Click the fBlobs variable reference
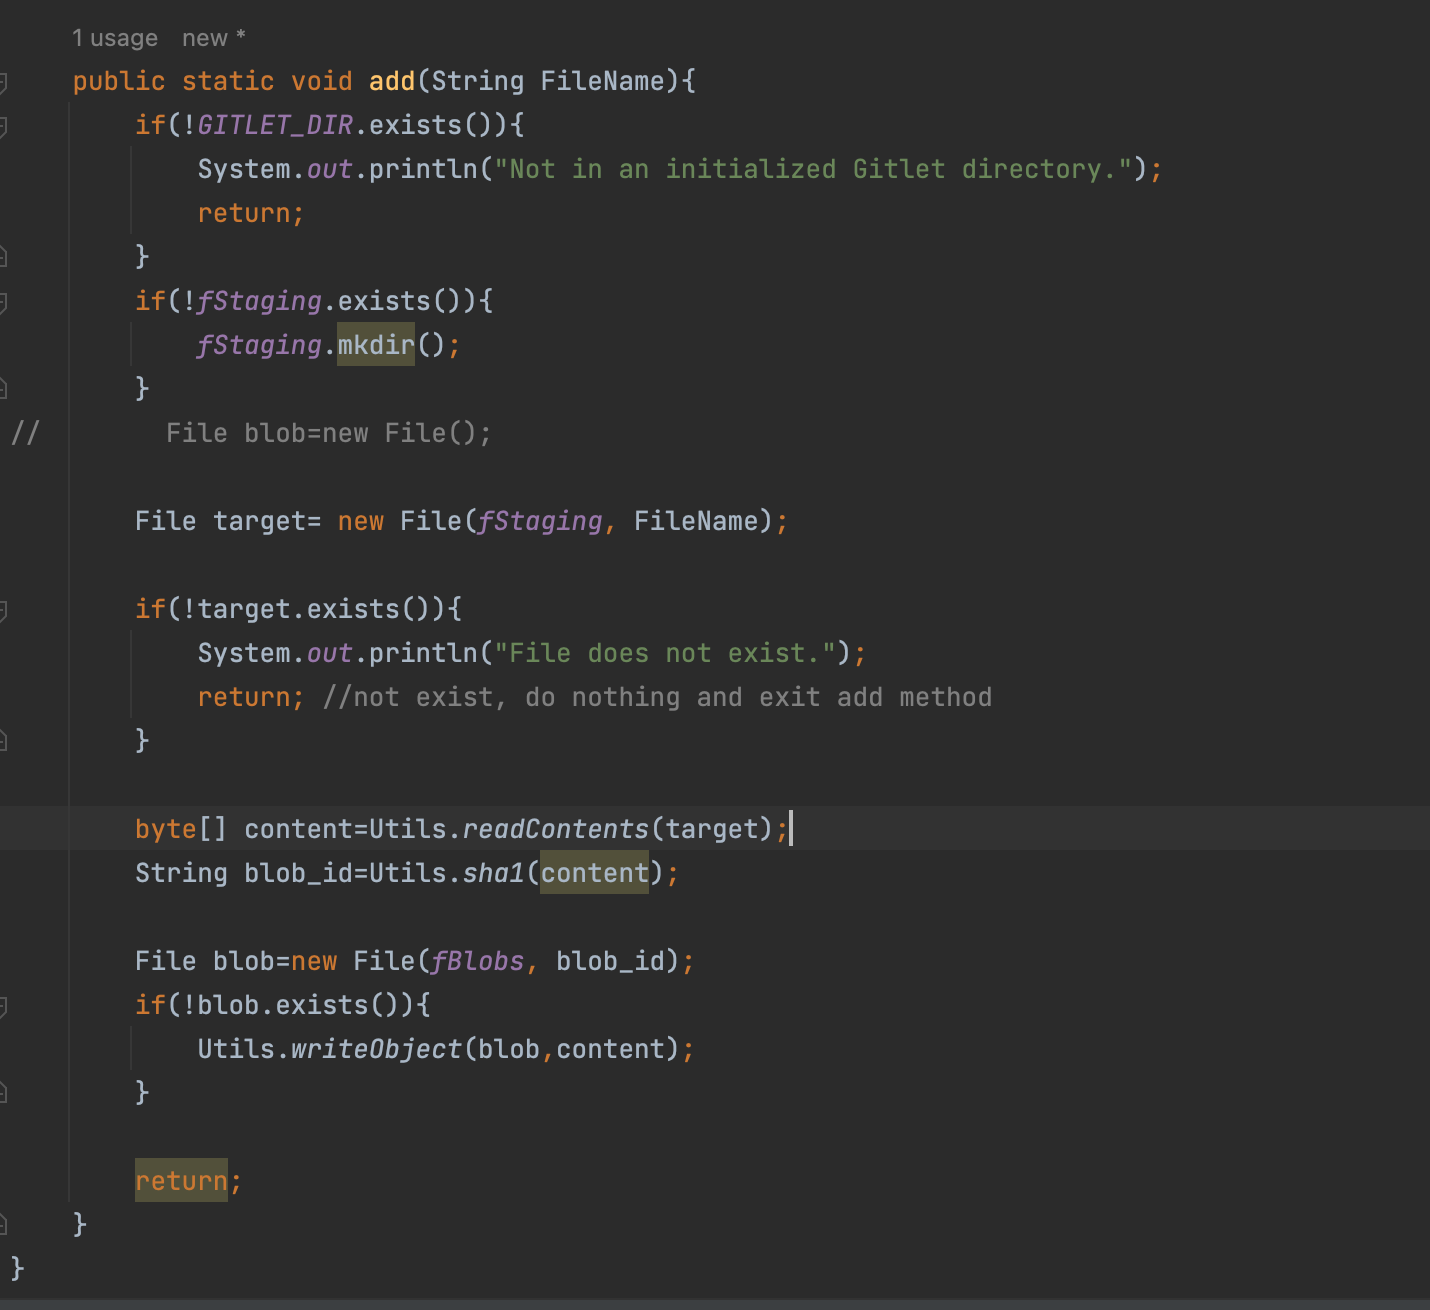The image size is (1430, 1310). coord(478,961)
